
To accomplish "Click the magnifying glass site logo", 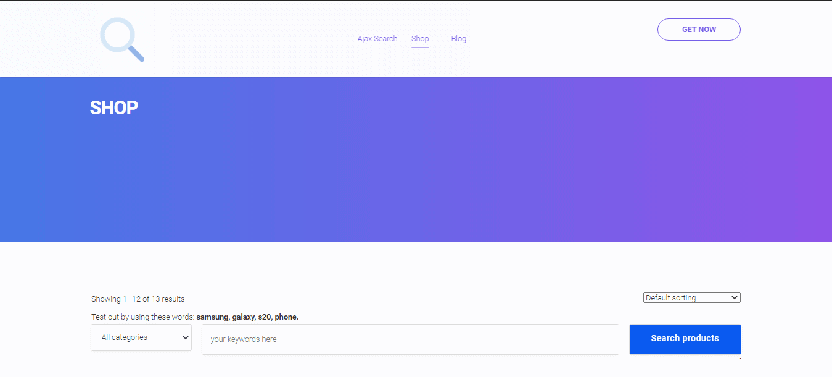I will click(x=122, y=39).
